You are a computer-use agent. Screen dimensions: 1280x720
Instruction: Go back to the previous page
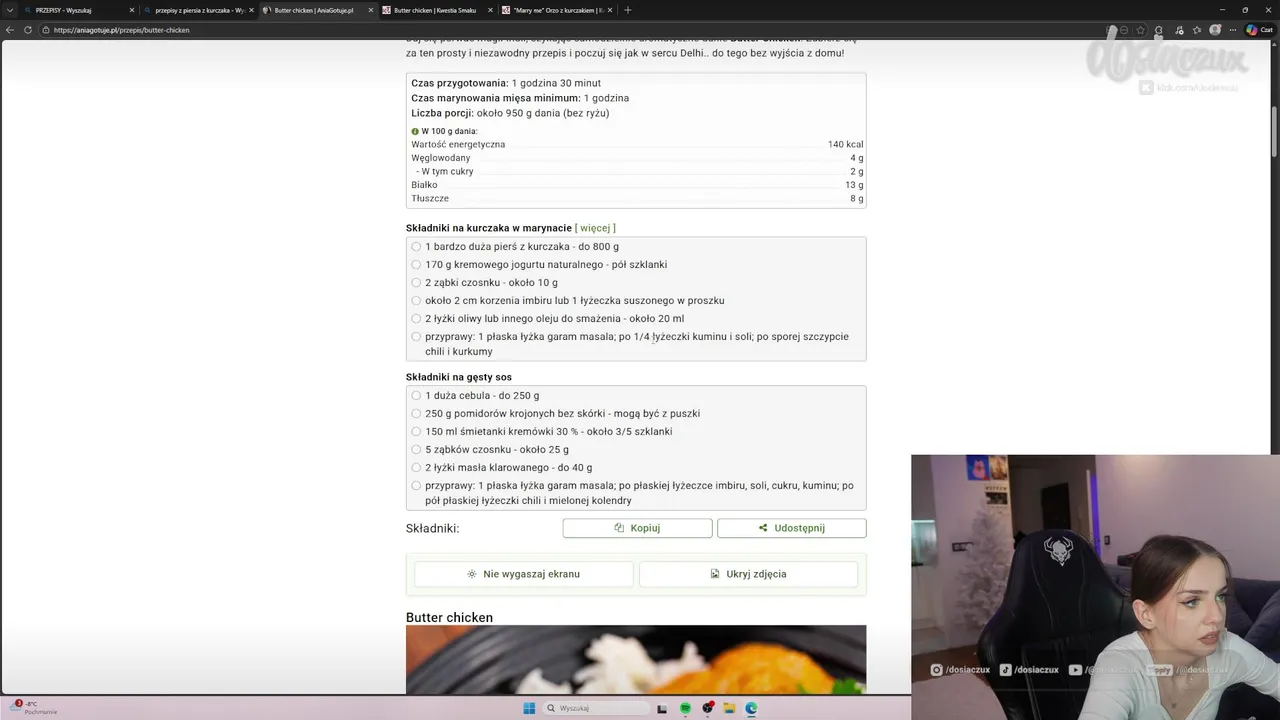[x=10, y=30]
